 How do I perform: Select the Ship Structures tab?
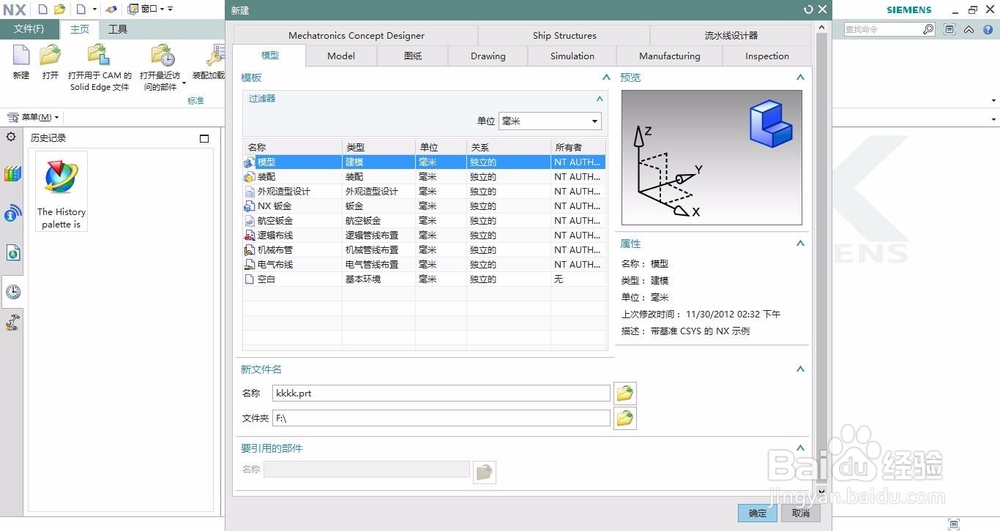point(564,36)
